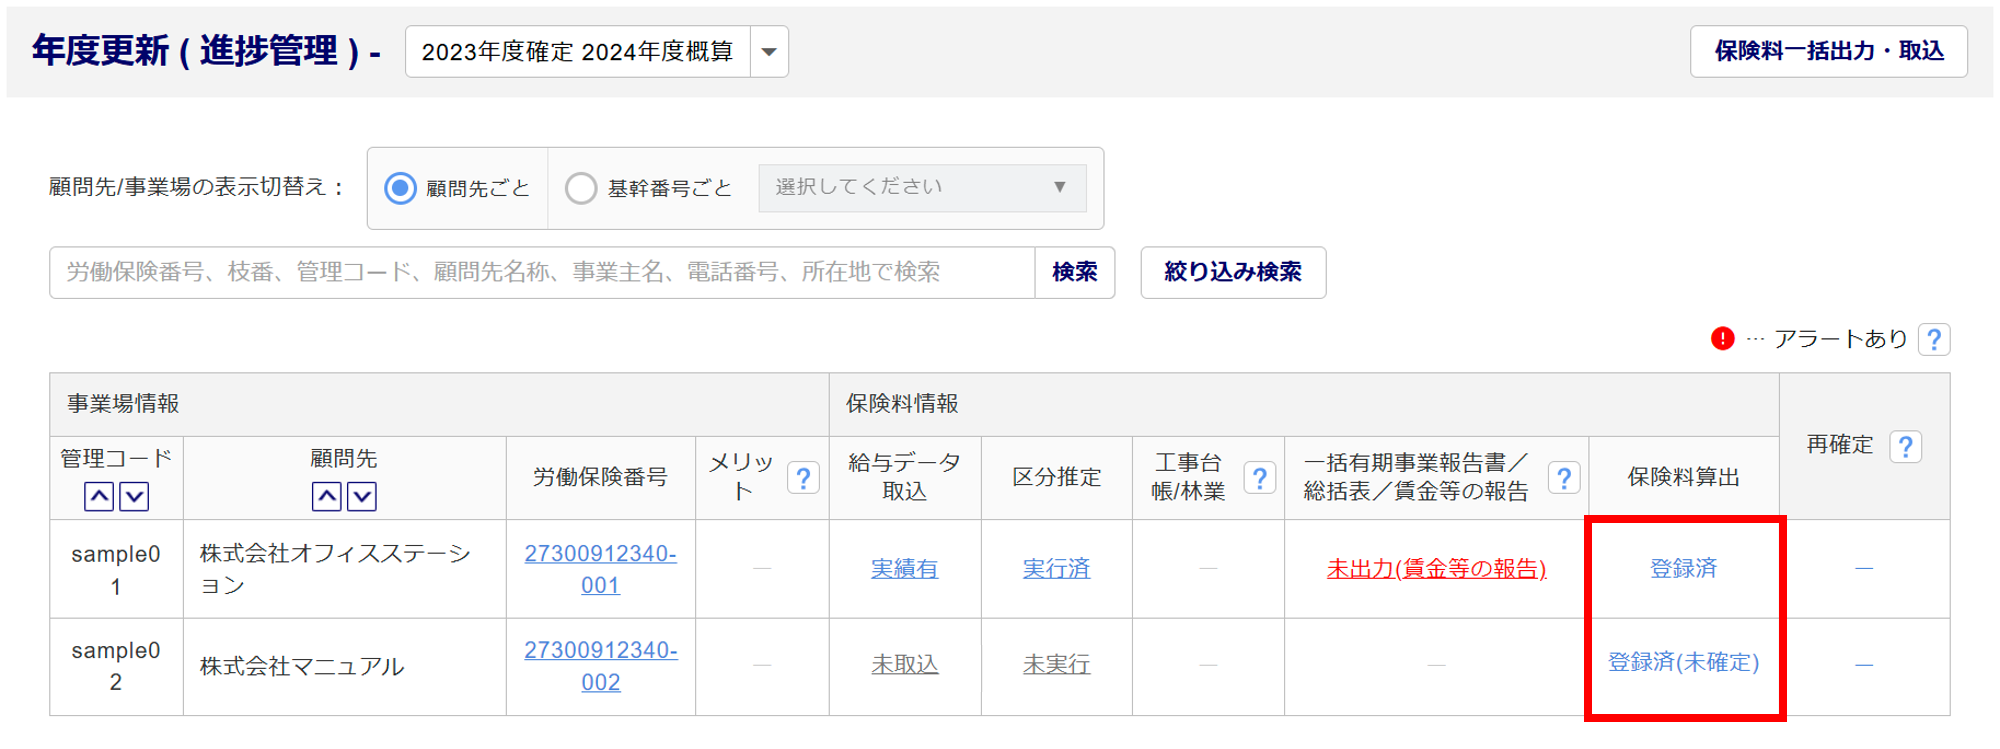The image size is (2000, 749).
Task: Open the fiscal year dropdown selector
Action: coord(768,52)
